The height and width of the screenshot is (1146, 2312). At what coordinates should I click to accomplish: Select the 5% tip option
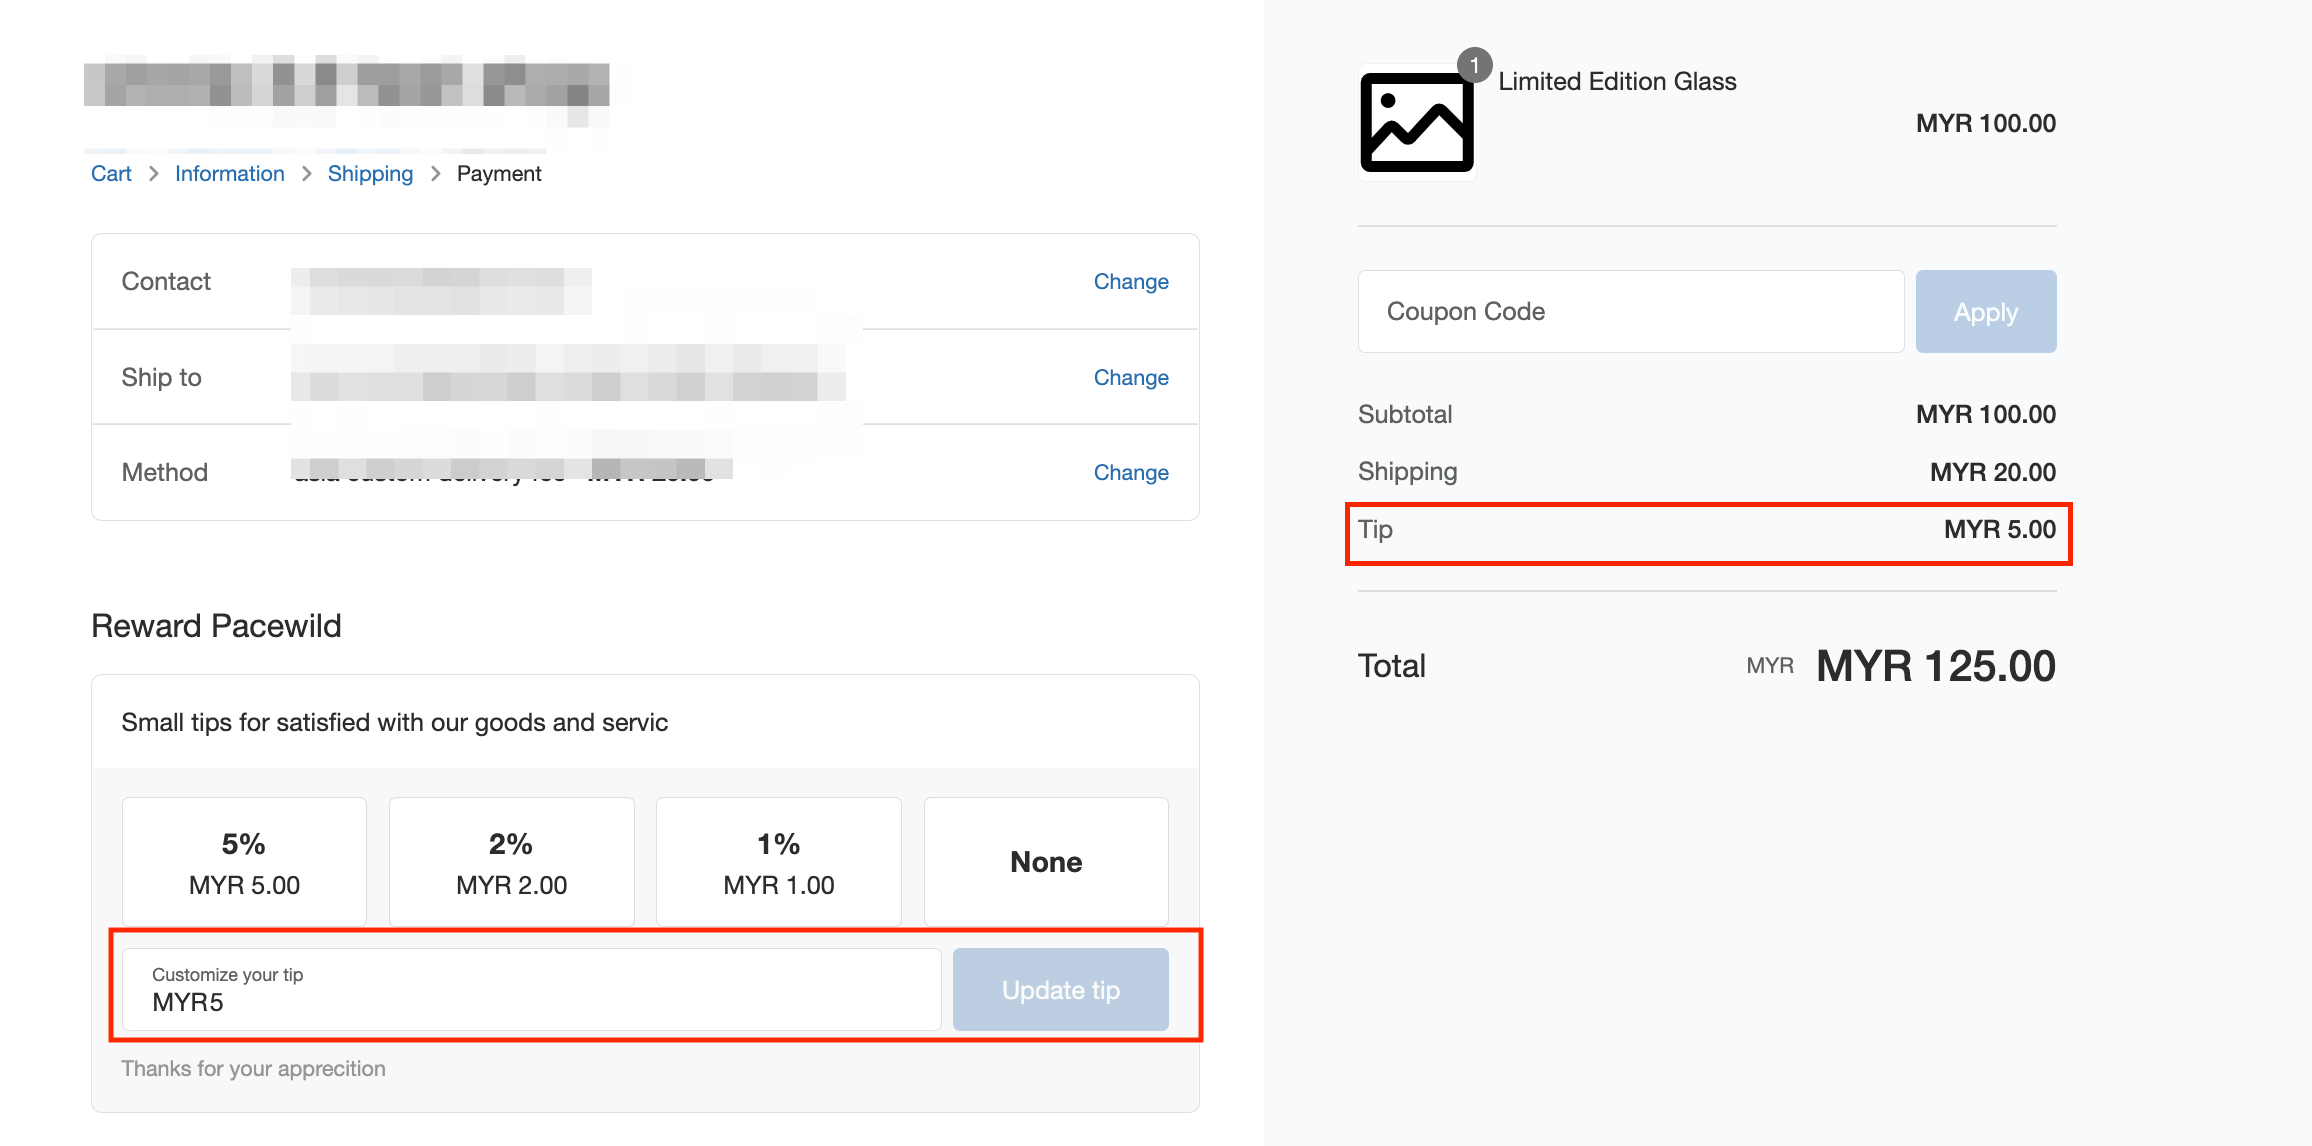(x=244, y=862)
